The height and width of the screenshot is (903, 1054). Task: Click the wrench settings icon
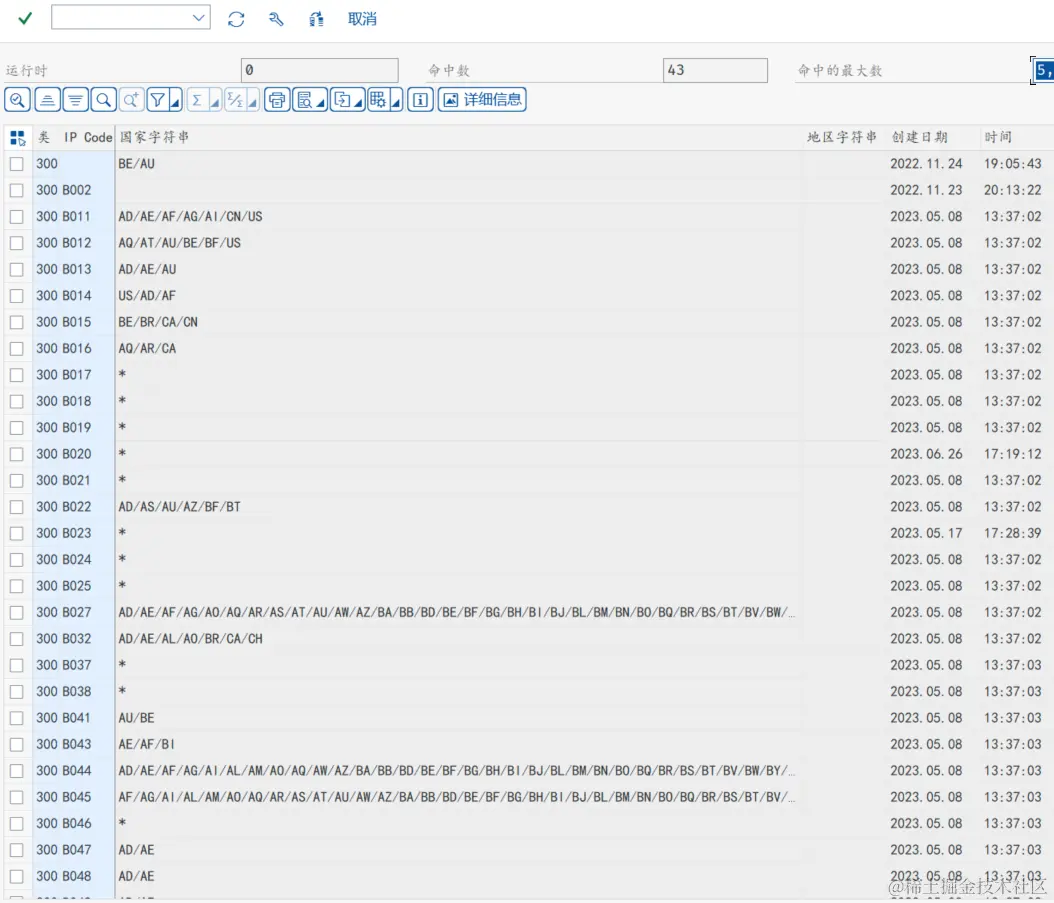click(276, 19)
